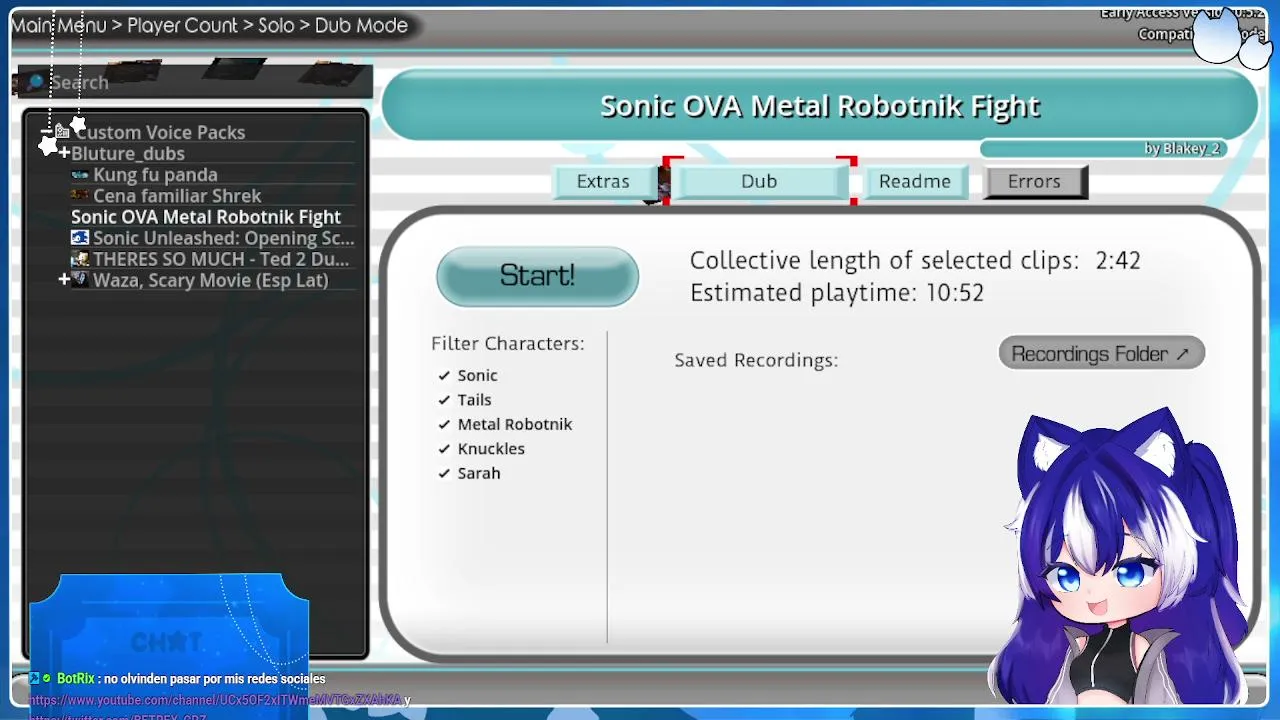Expand the Waza, Scary Movie entry

(x=64, y=280)
